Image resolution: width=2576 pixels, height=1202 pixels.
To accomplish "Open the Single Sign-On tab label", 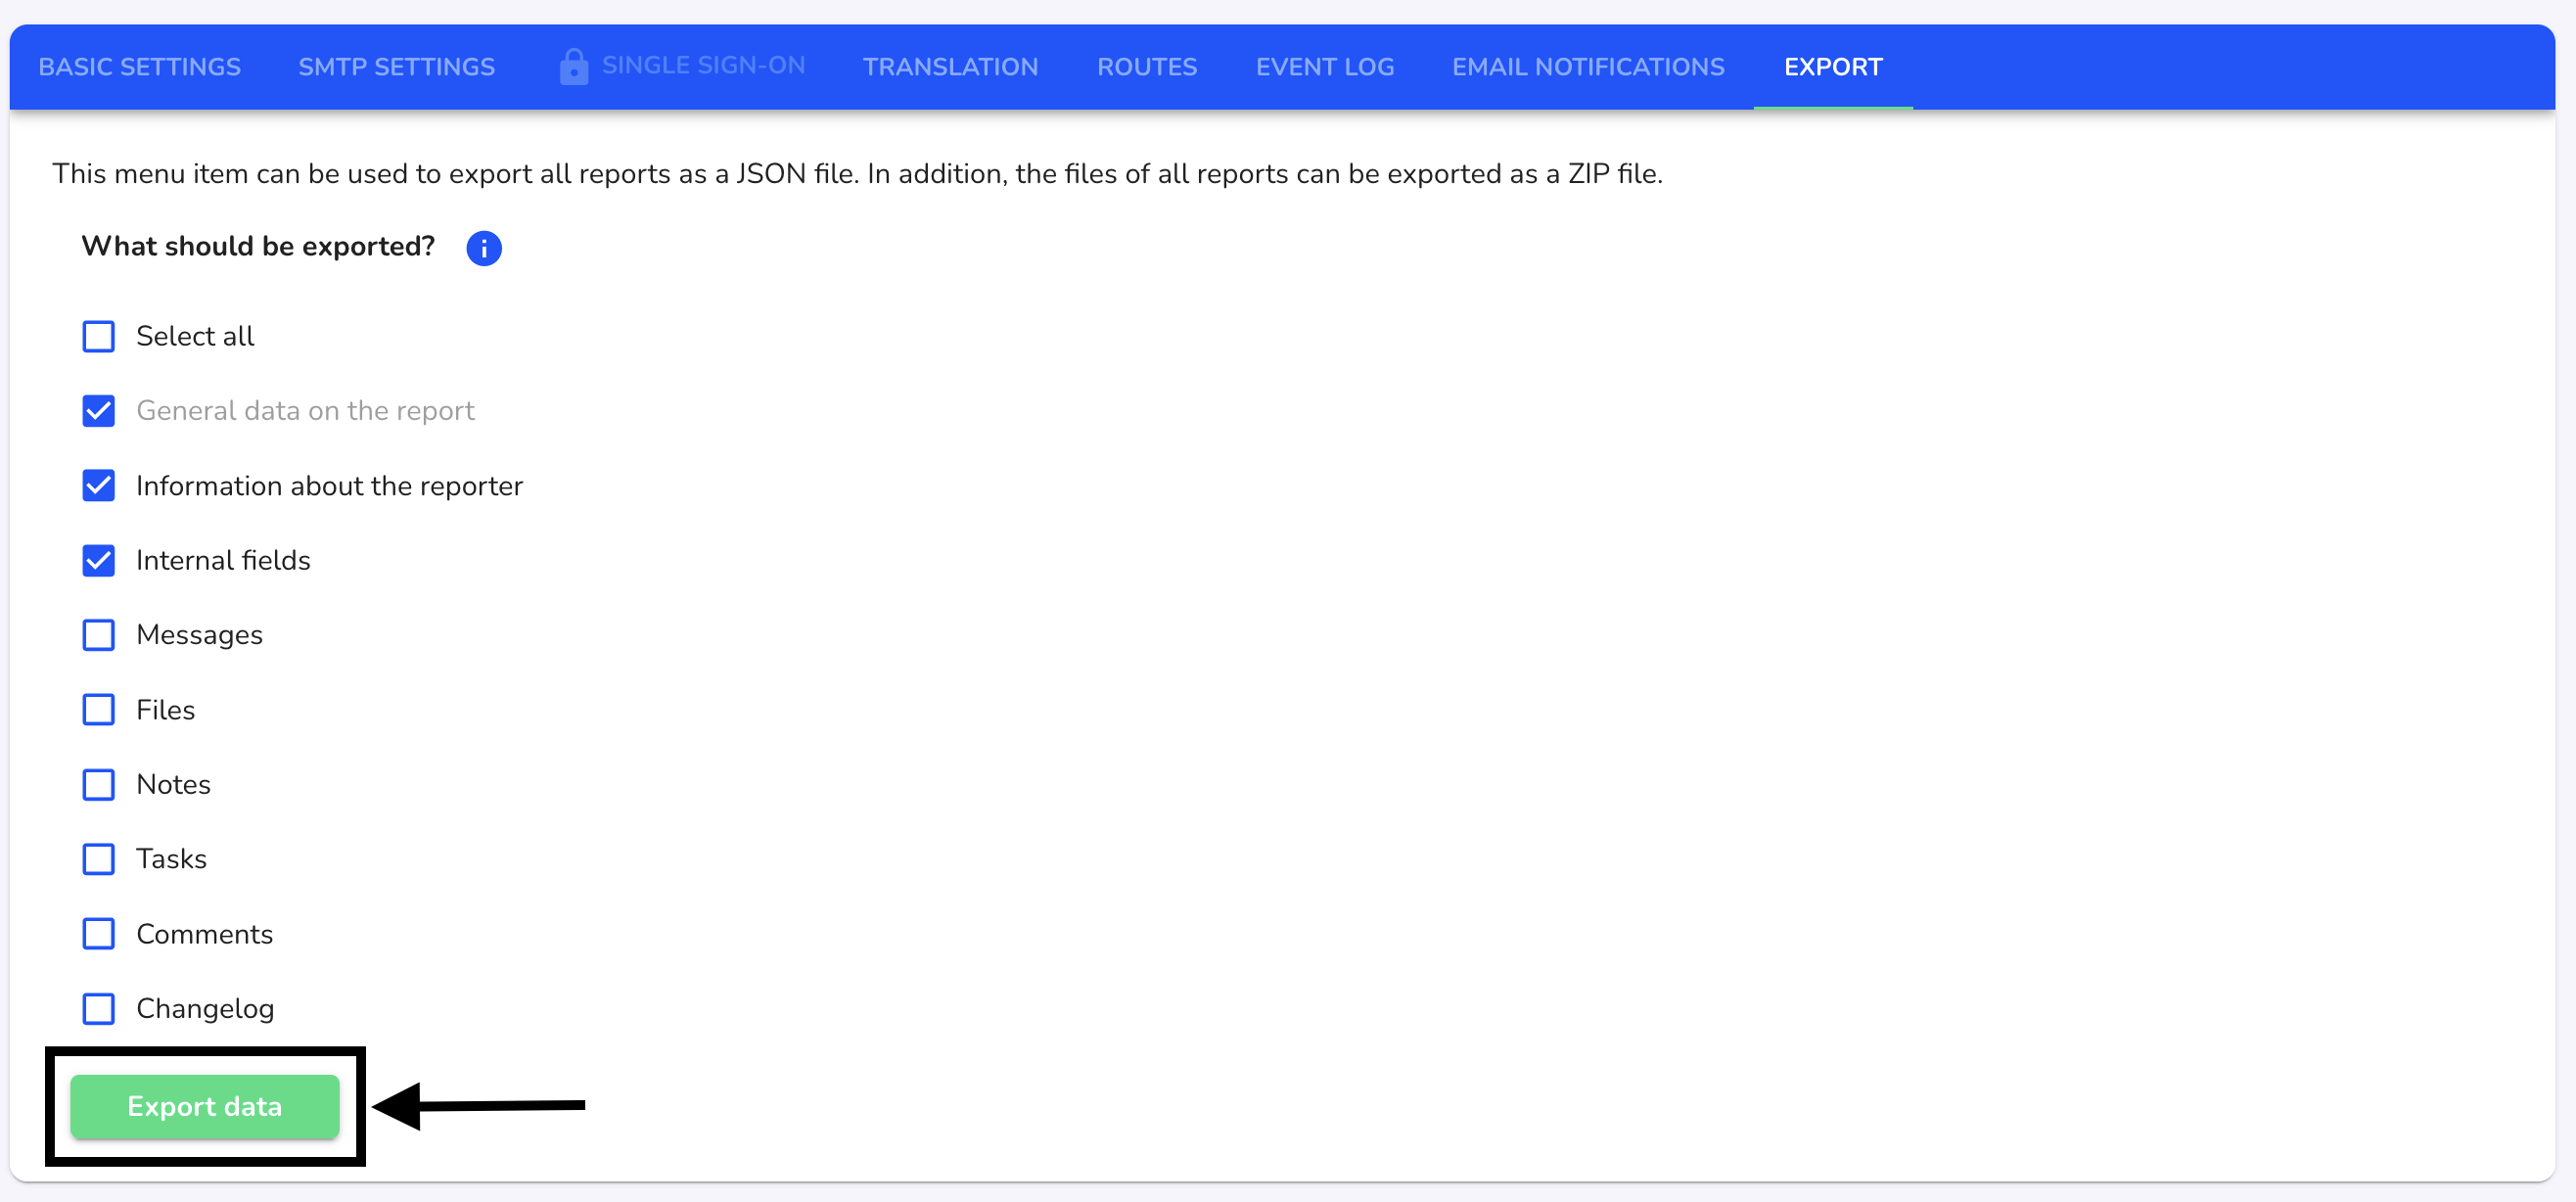I will 703,66.
